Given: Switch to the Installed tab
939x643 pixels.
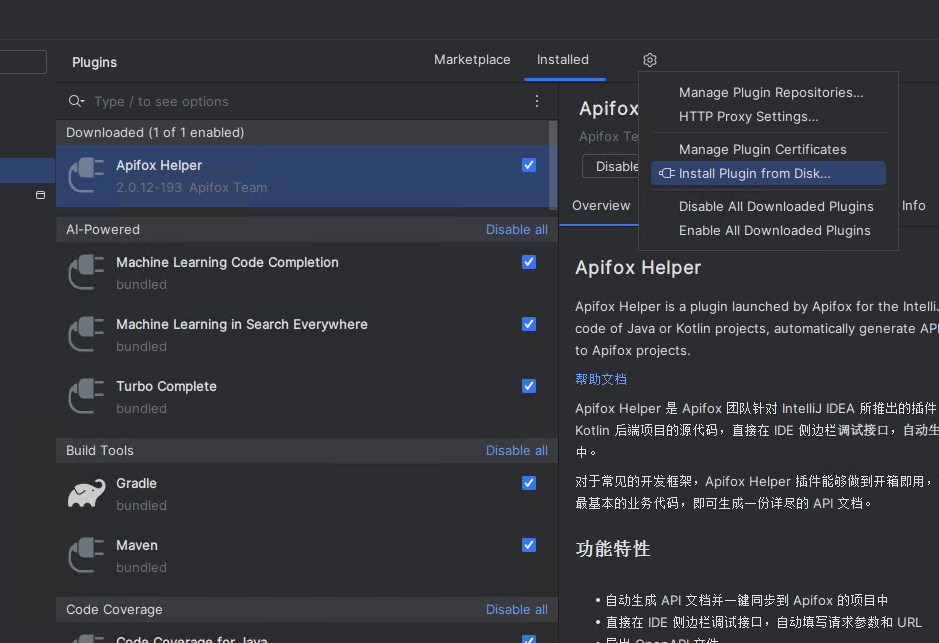Looking at the screenshot, I should [x=563, y=60].
